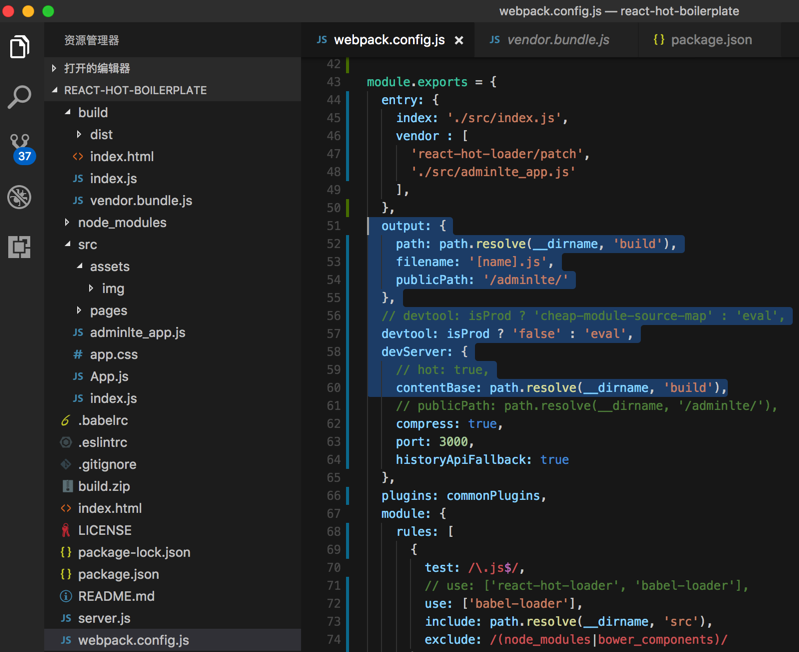Screen dimensions: 799x652
Task: Open README.md from the file list
Action: click(x=116, y=596)
